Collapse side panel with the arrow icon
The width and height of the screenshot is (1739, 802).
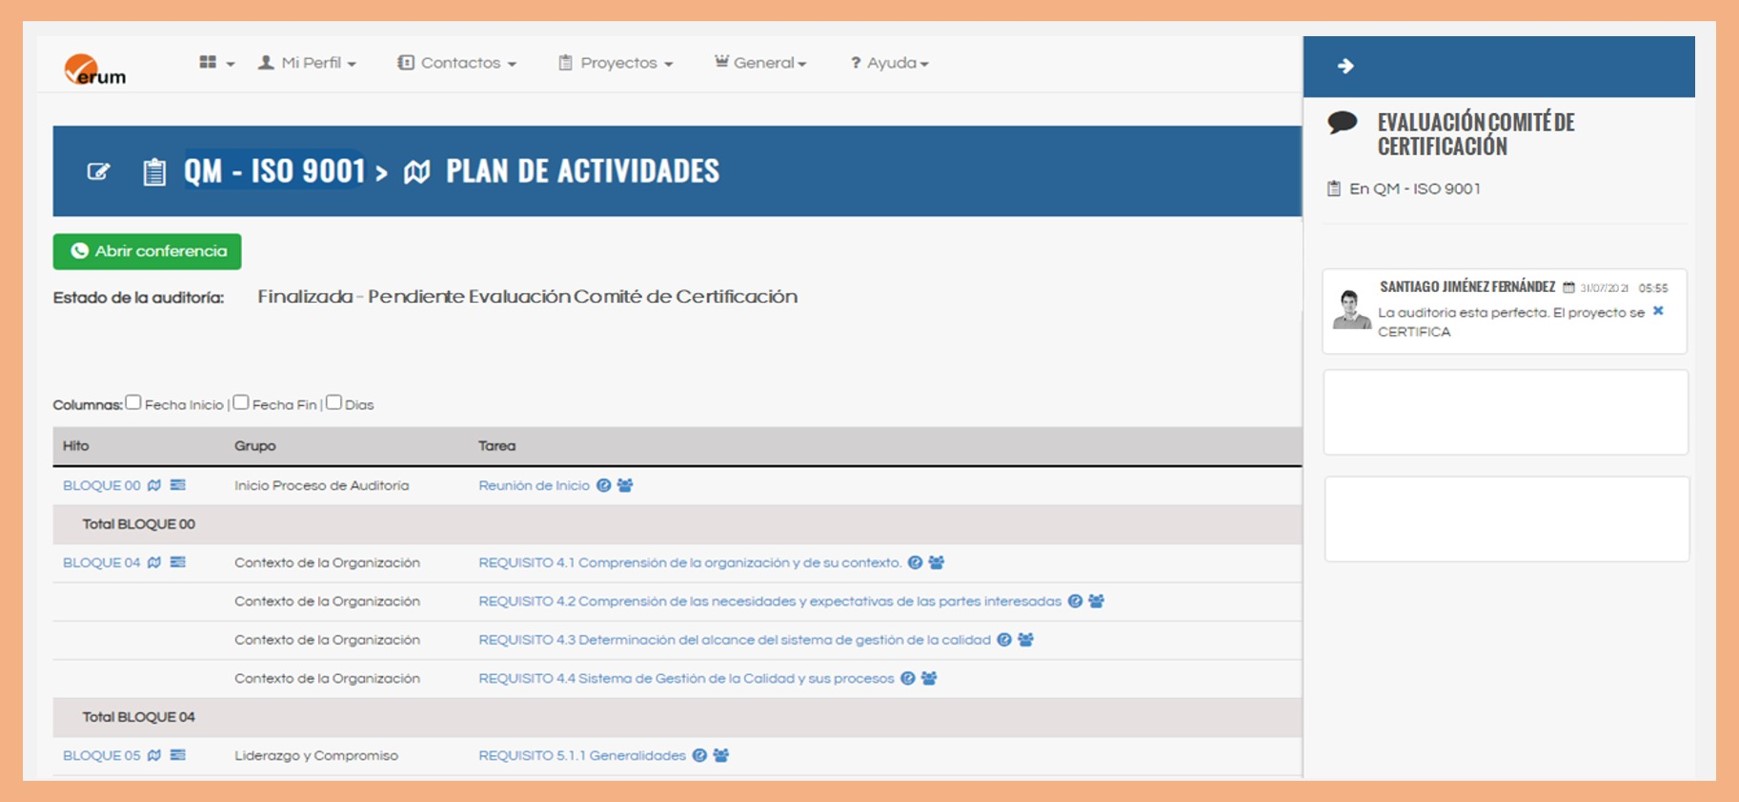1345,66
